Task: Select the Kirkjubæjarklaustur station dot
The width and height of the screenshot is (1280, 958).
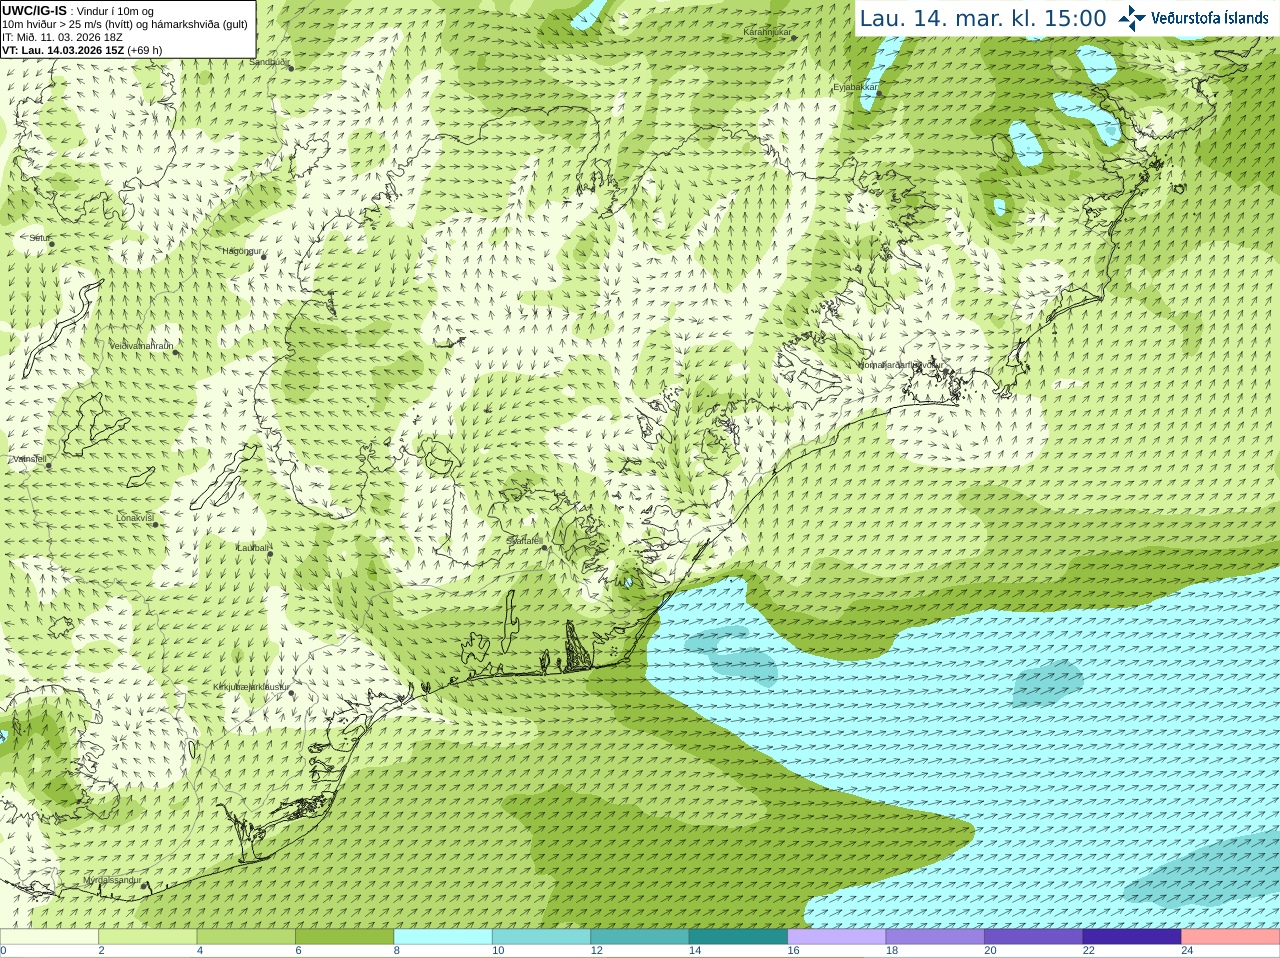Action: (x=293, y=693)
